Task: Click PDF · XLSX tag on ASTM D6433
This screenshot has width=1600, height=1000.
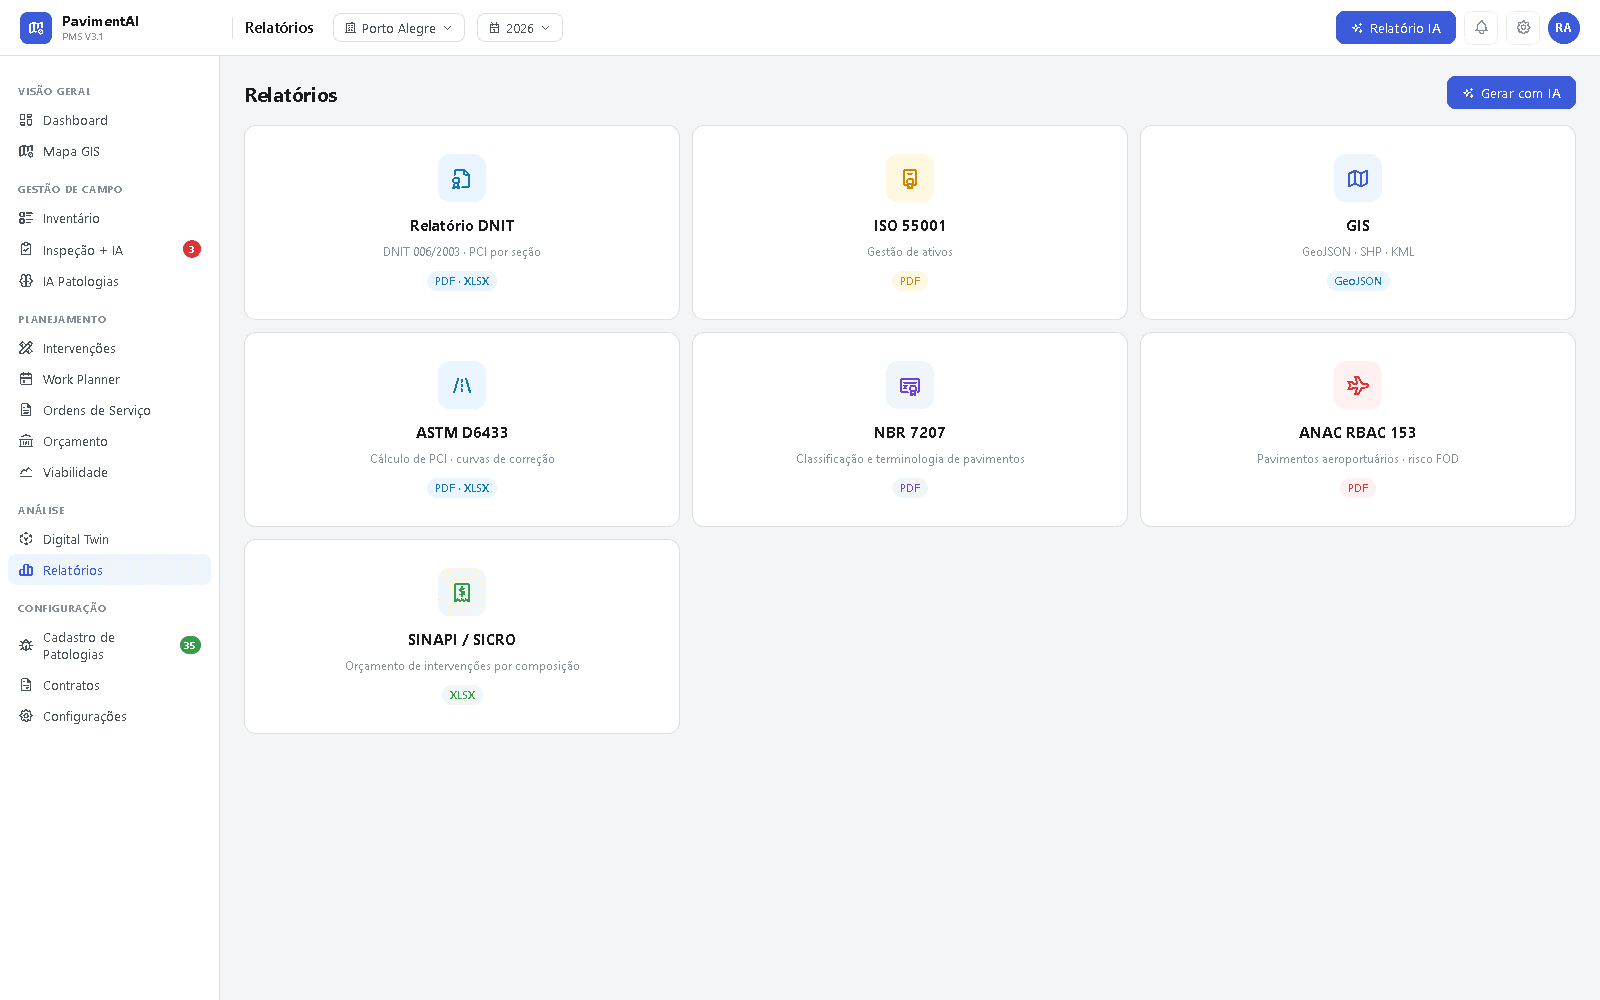Action: [462, 488]
